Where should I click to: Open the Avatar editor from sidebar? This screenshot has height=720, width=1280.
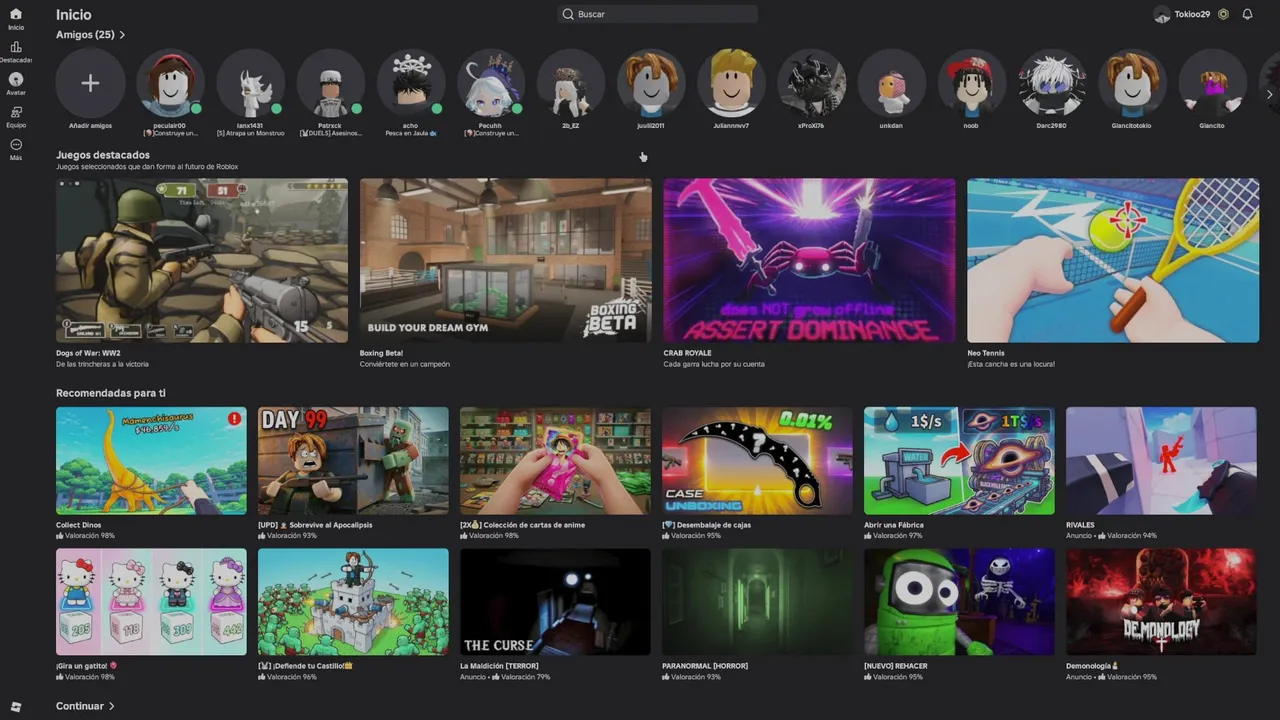point(15,84)
